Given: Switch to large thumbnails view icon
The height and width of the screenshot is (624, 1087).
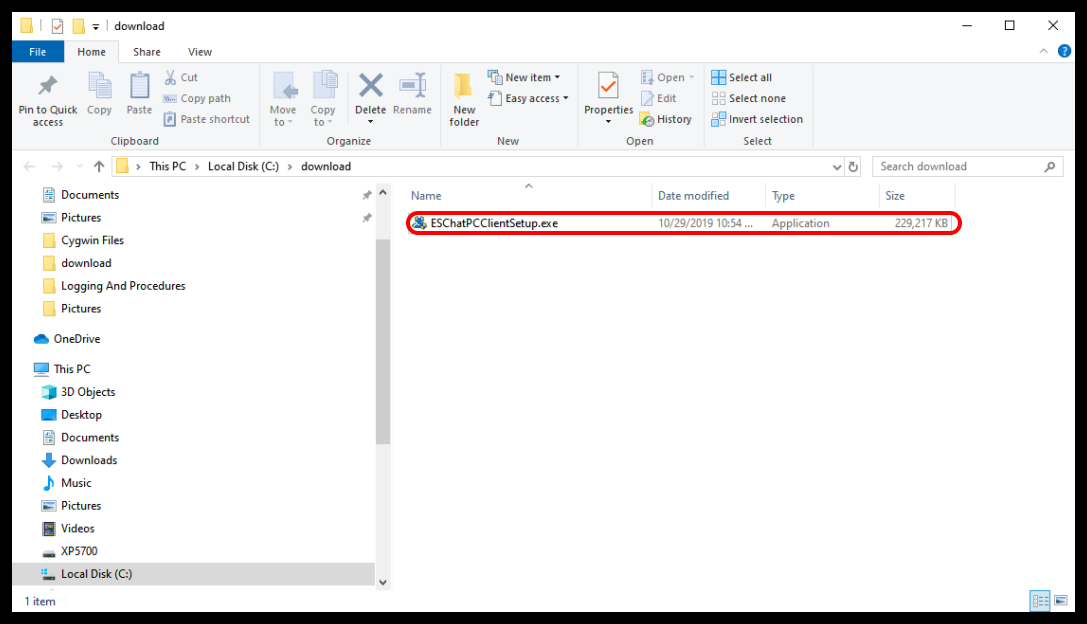Looking at the screenshot, I should click(1061, 600).
